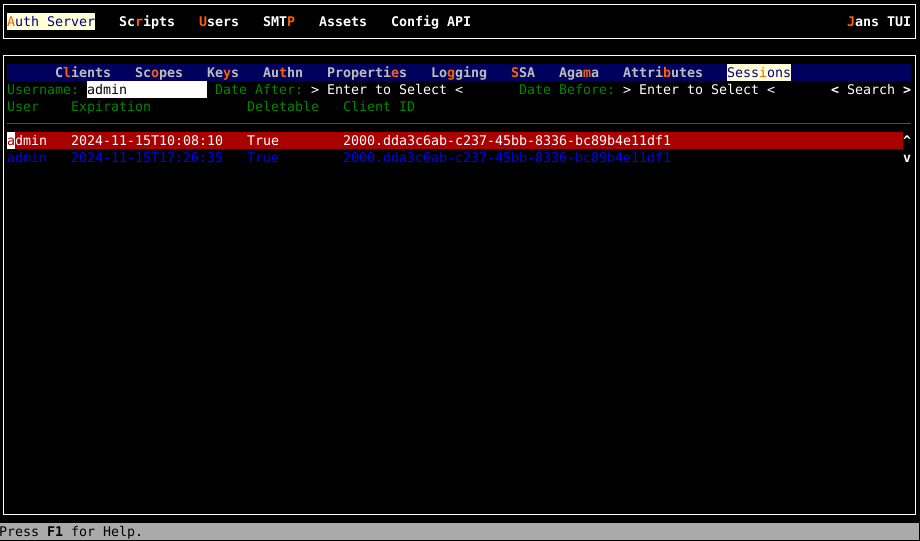Open the Keys sub-tab
This screenshot has height=541, width=920.
point(222,72)
